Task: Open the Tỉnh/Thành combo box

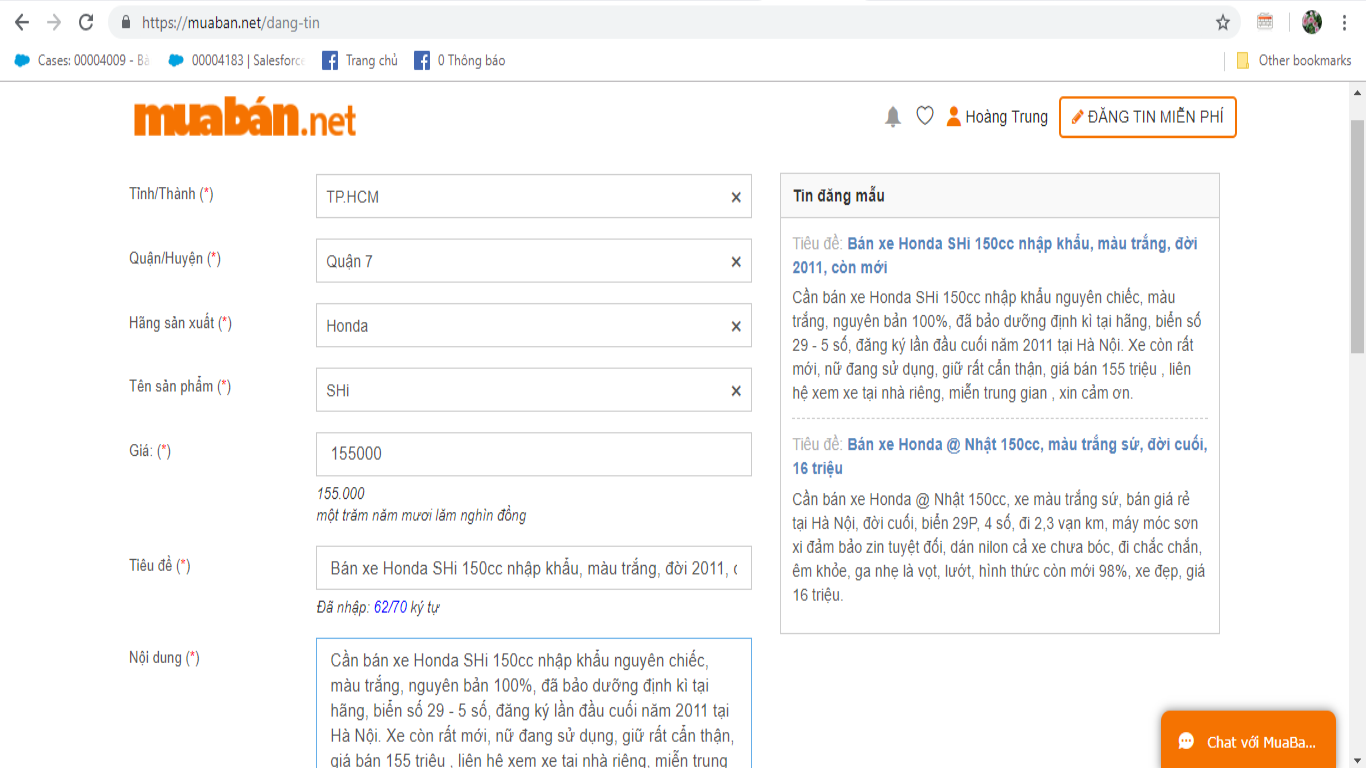Action: (x=534, y=197)
